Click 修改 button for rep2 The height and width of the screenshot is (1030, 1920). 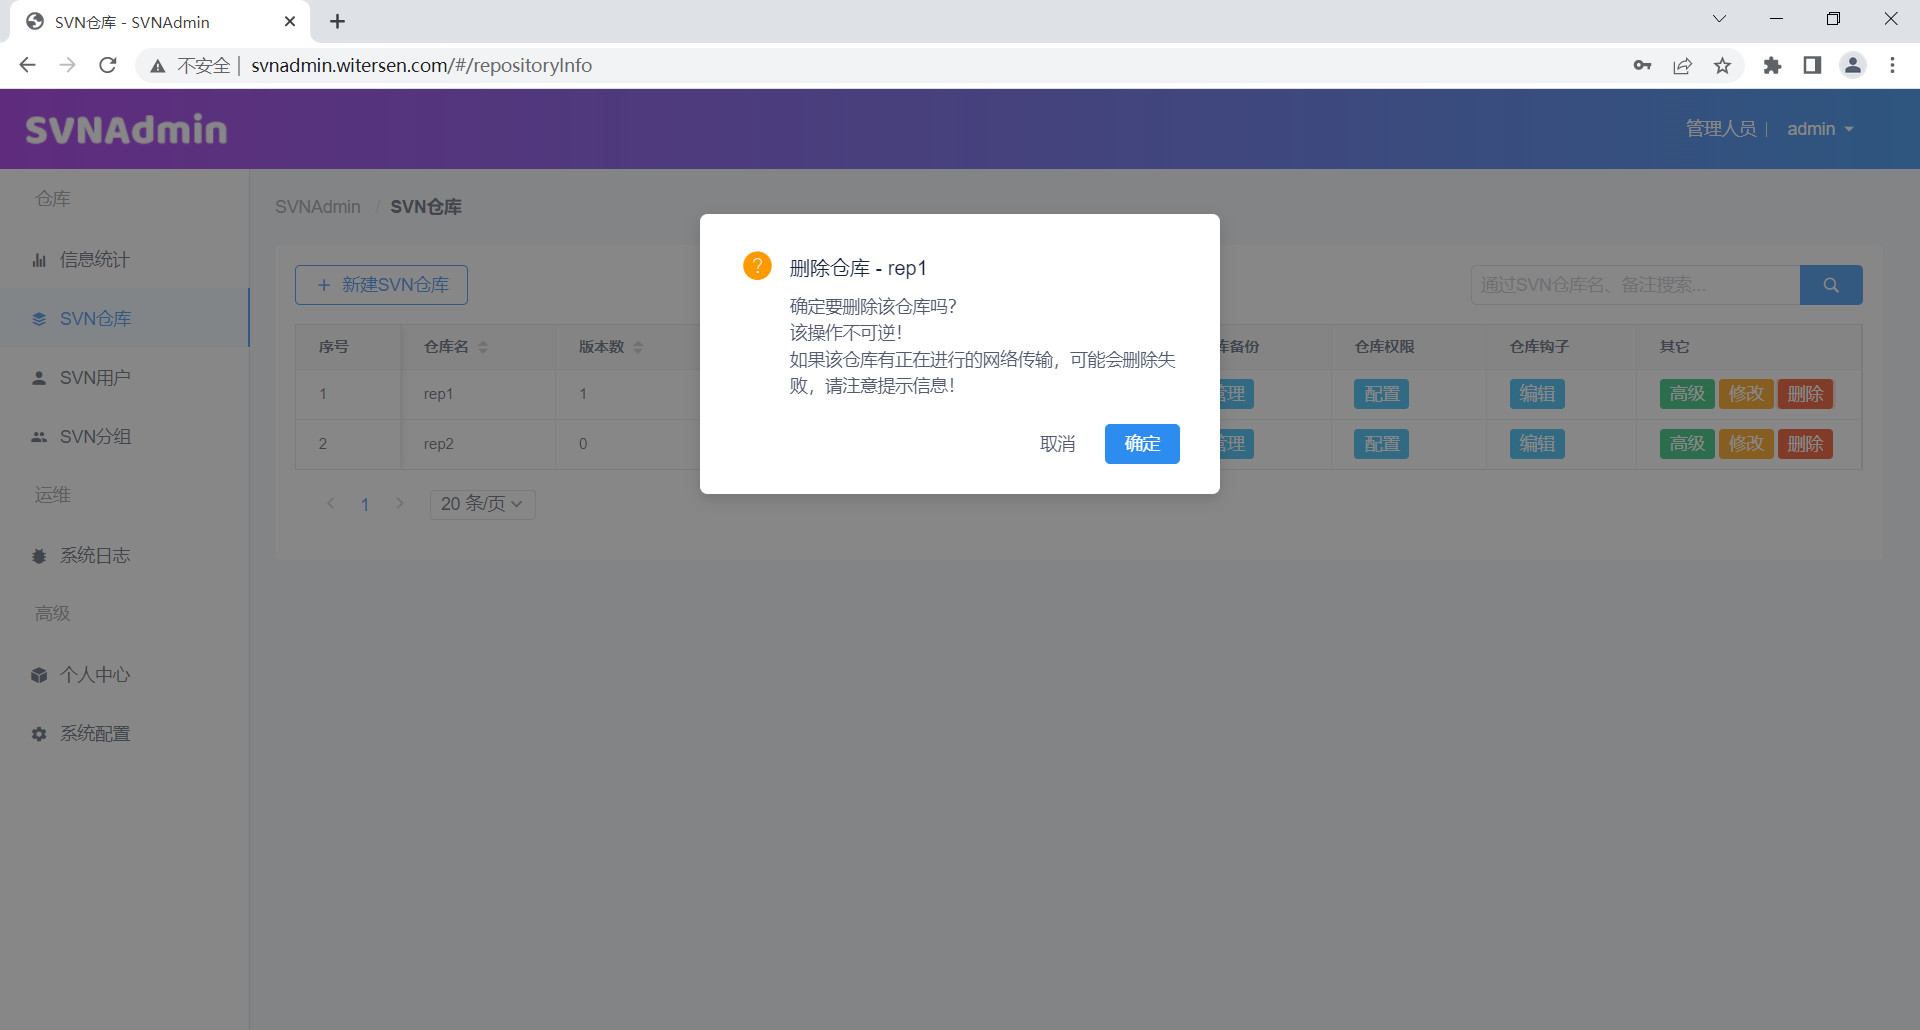1746,444
